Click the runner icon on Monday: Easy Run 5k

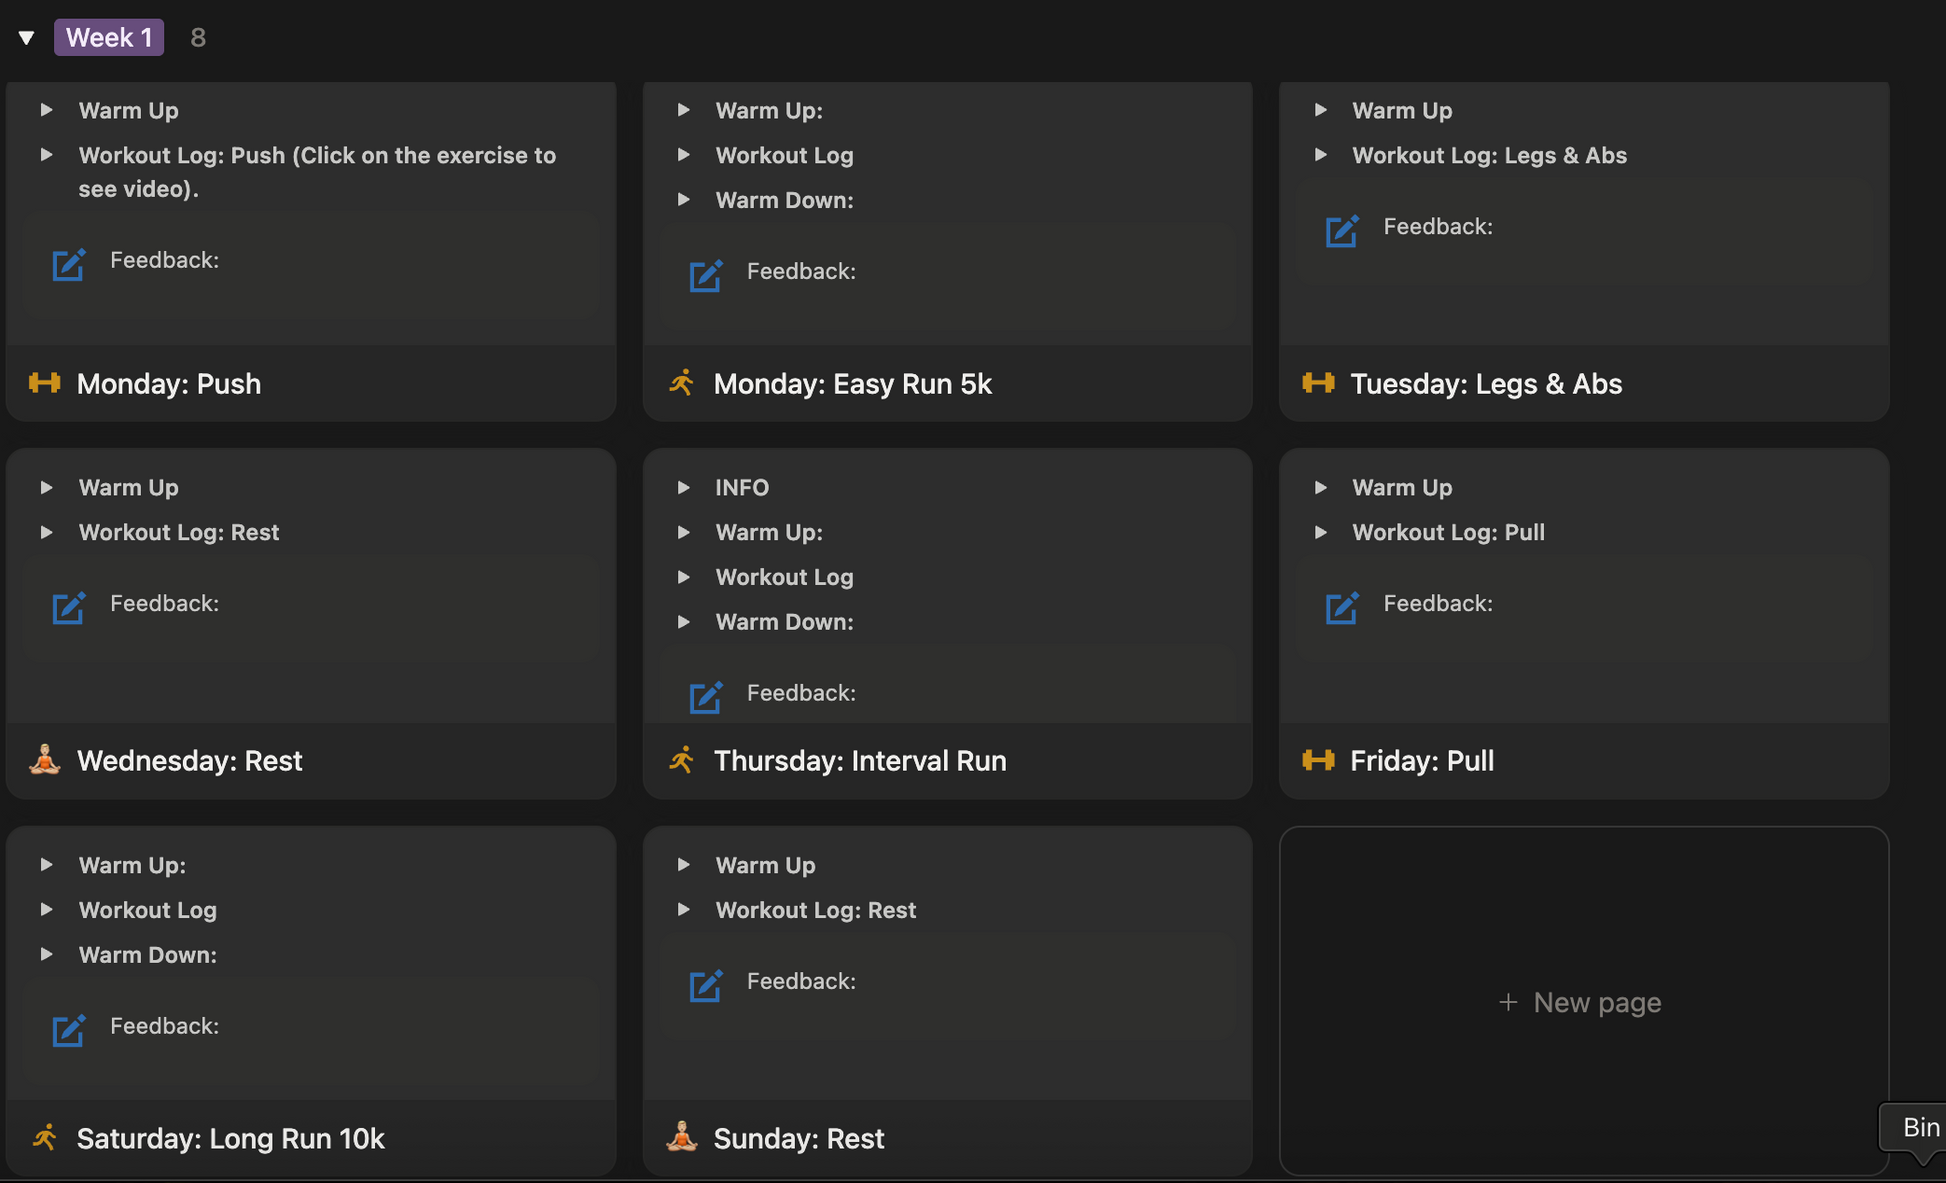(x=682, y=383)
